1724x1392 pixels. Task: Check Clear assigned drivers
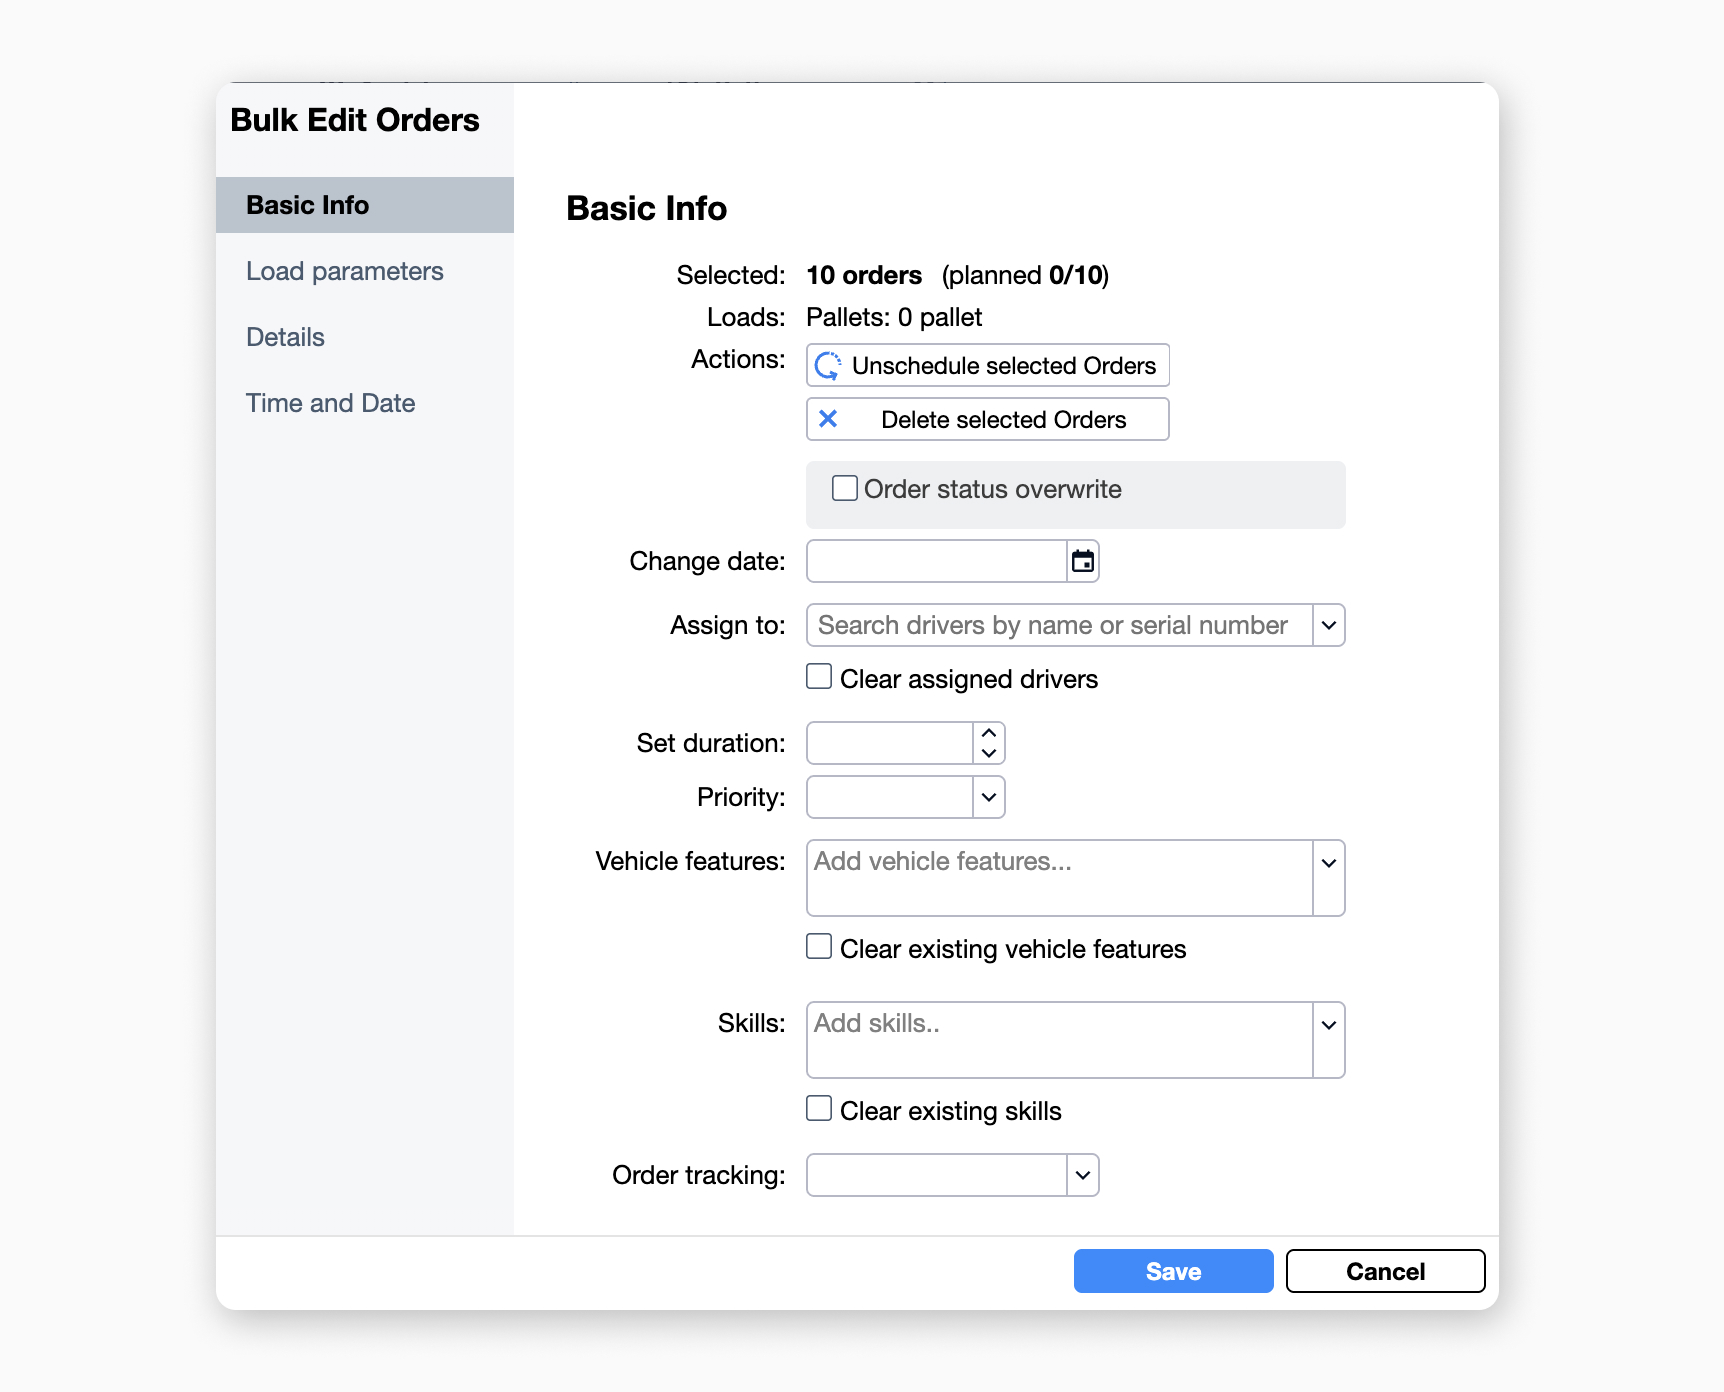pyautogui.click(x=818, y=677)
